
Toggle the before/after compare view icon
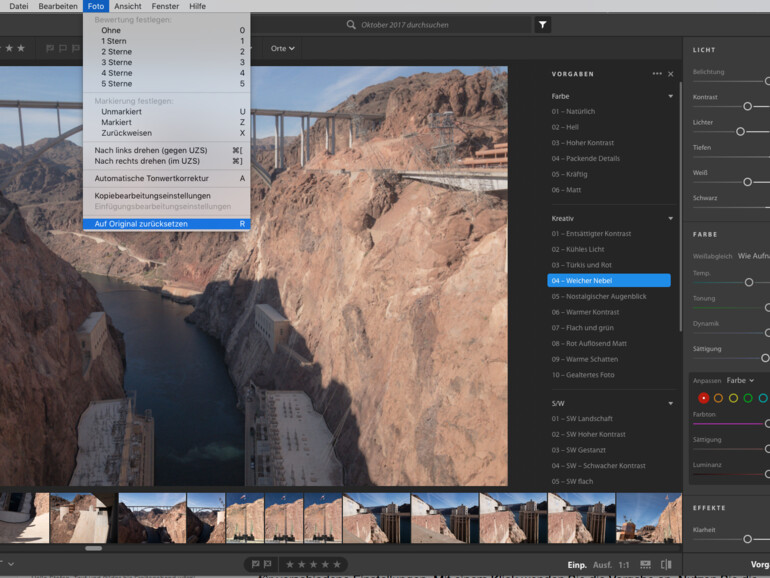coord(666,565)
